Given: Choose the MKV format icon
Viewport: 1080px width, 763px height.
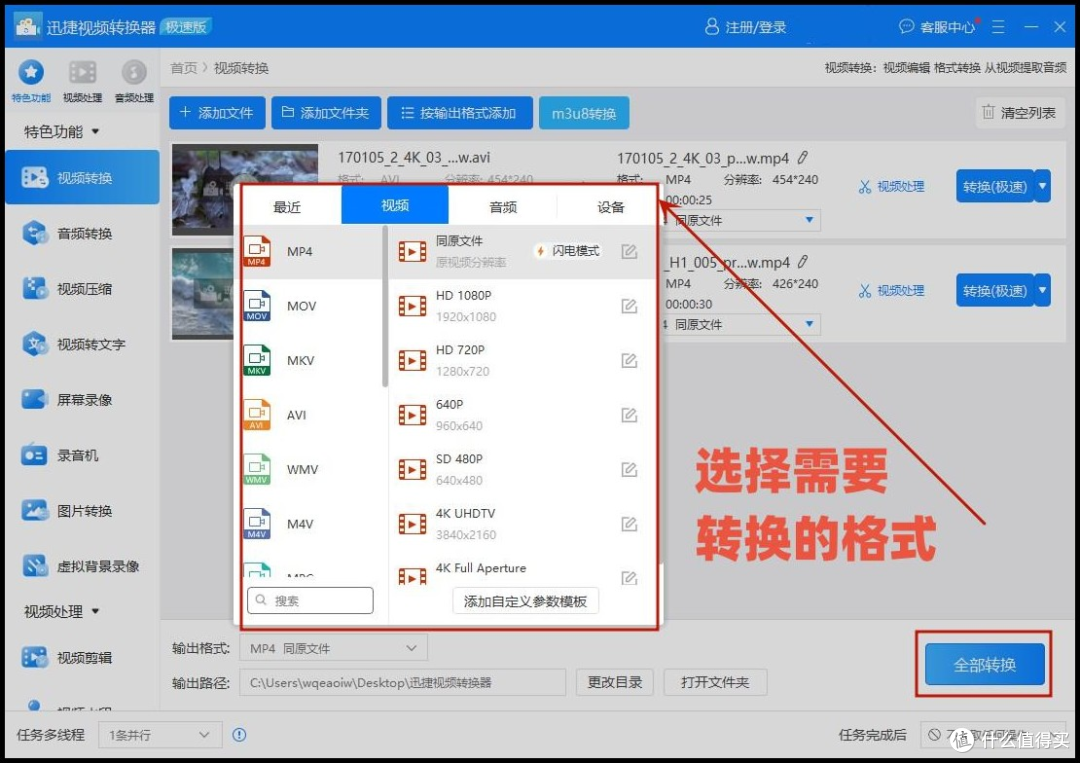Looking at the screenshot, I should pyautogui.click(x=257, y=360).
